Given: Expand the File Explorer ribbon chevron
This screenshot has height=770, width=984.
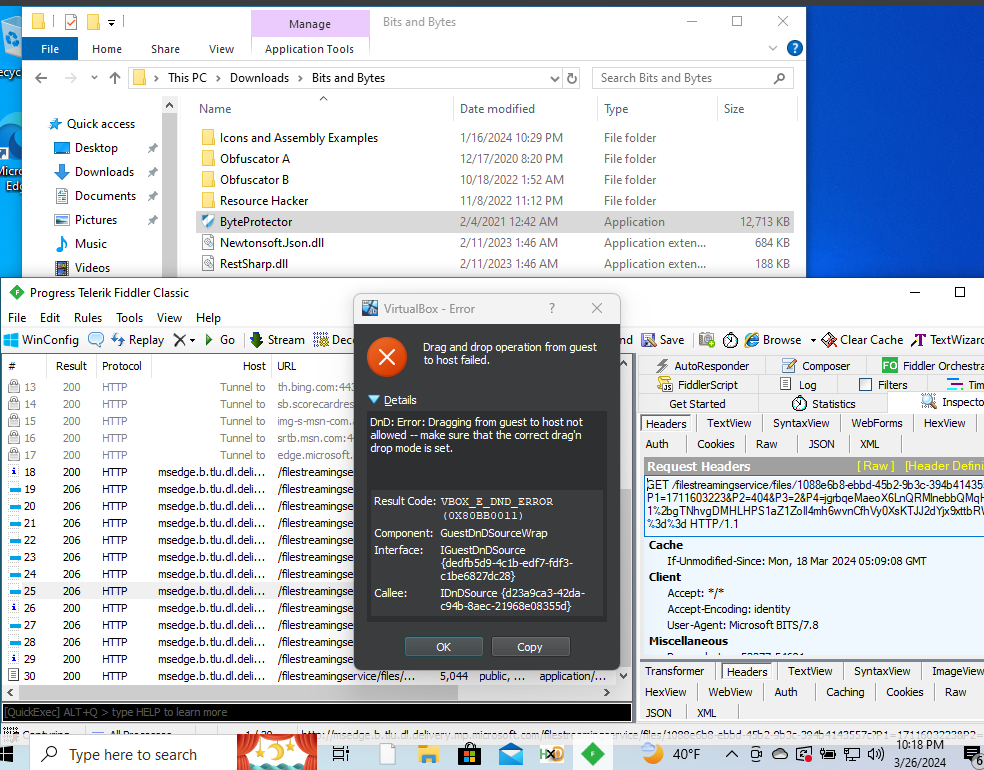Looking at the screenshot, I should point(773,48).
